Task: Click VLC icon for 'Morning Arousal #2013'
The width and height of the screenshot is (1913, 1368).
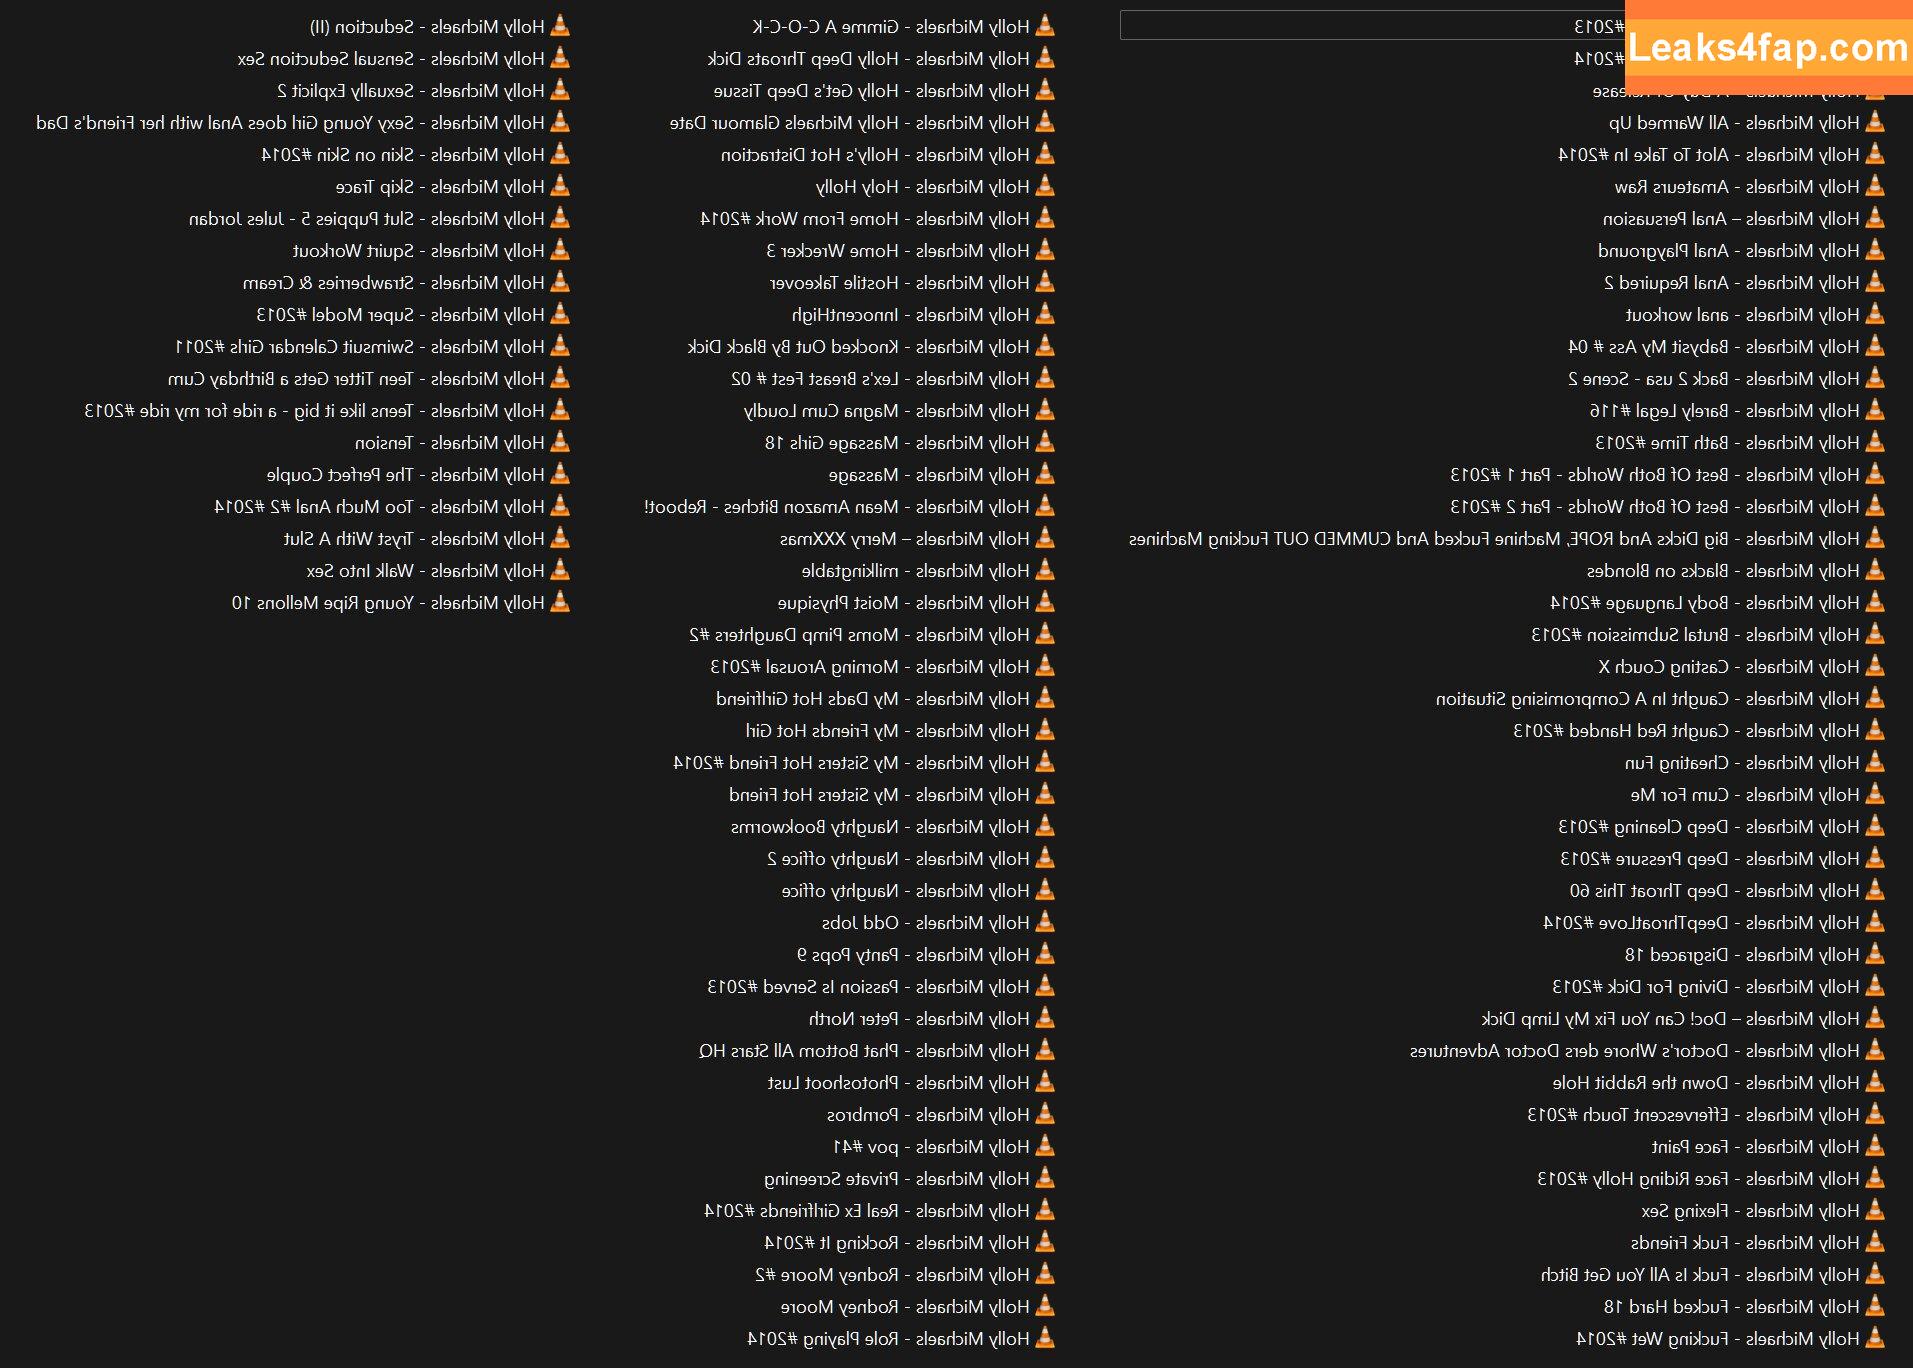Action: tap(1045, 666)
